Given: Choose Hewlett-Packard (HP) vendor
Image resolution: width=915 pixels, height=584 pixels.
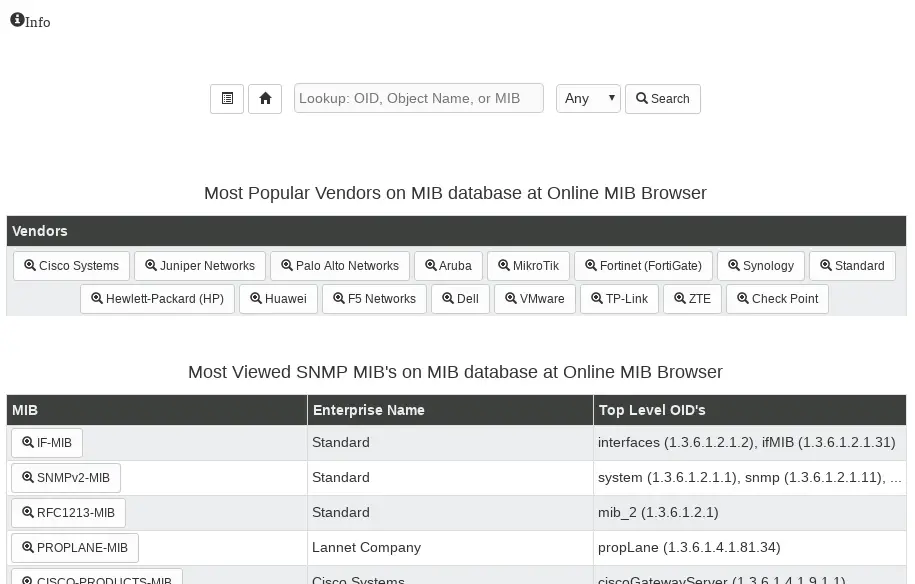Looking at the screenshot, I should [x=158, y=299].
